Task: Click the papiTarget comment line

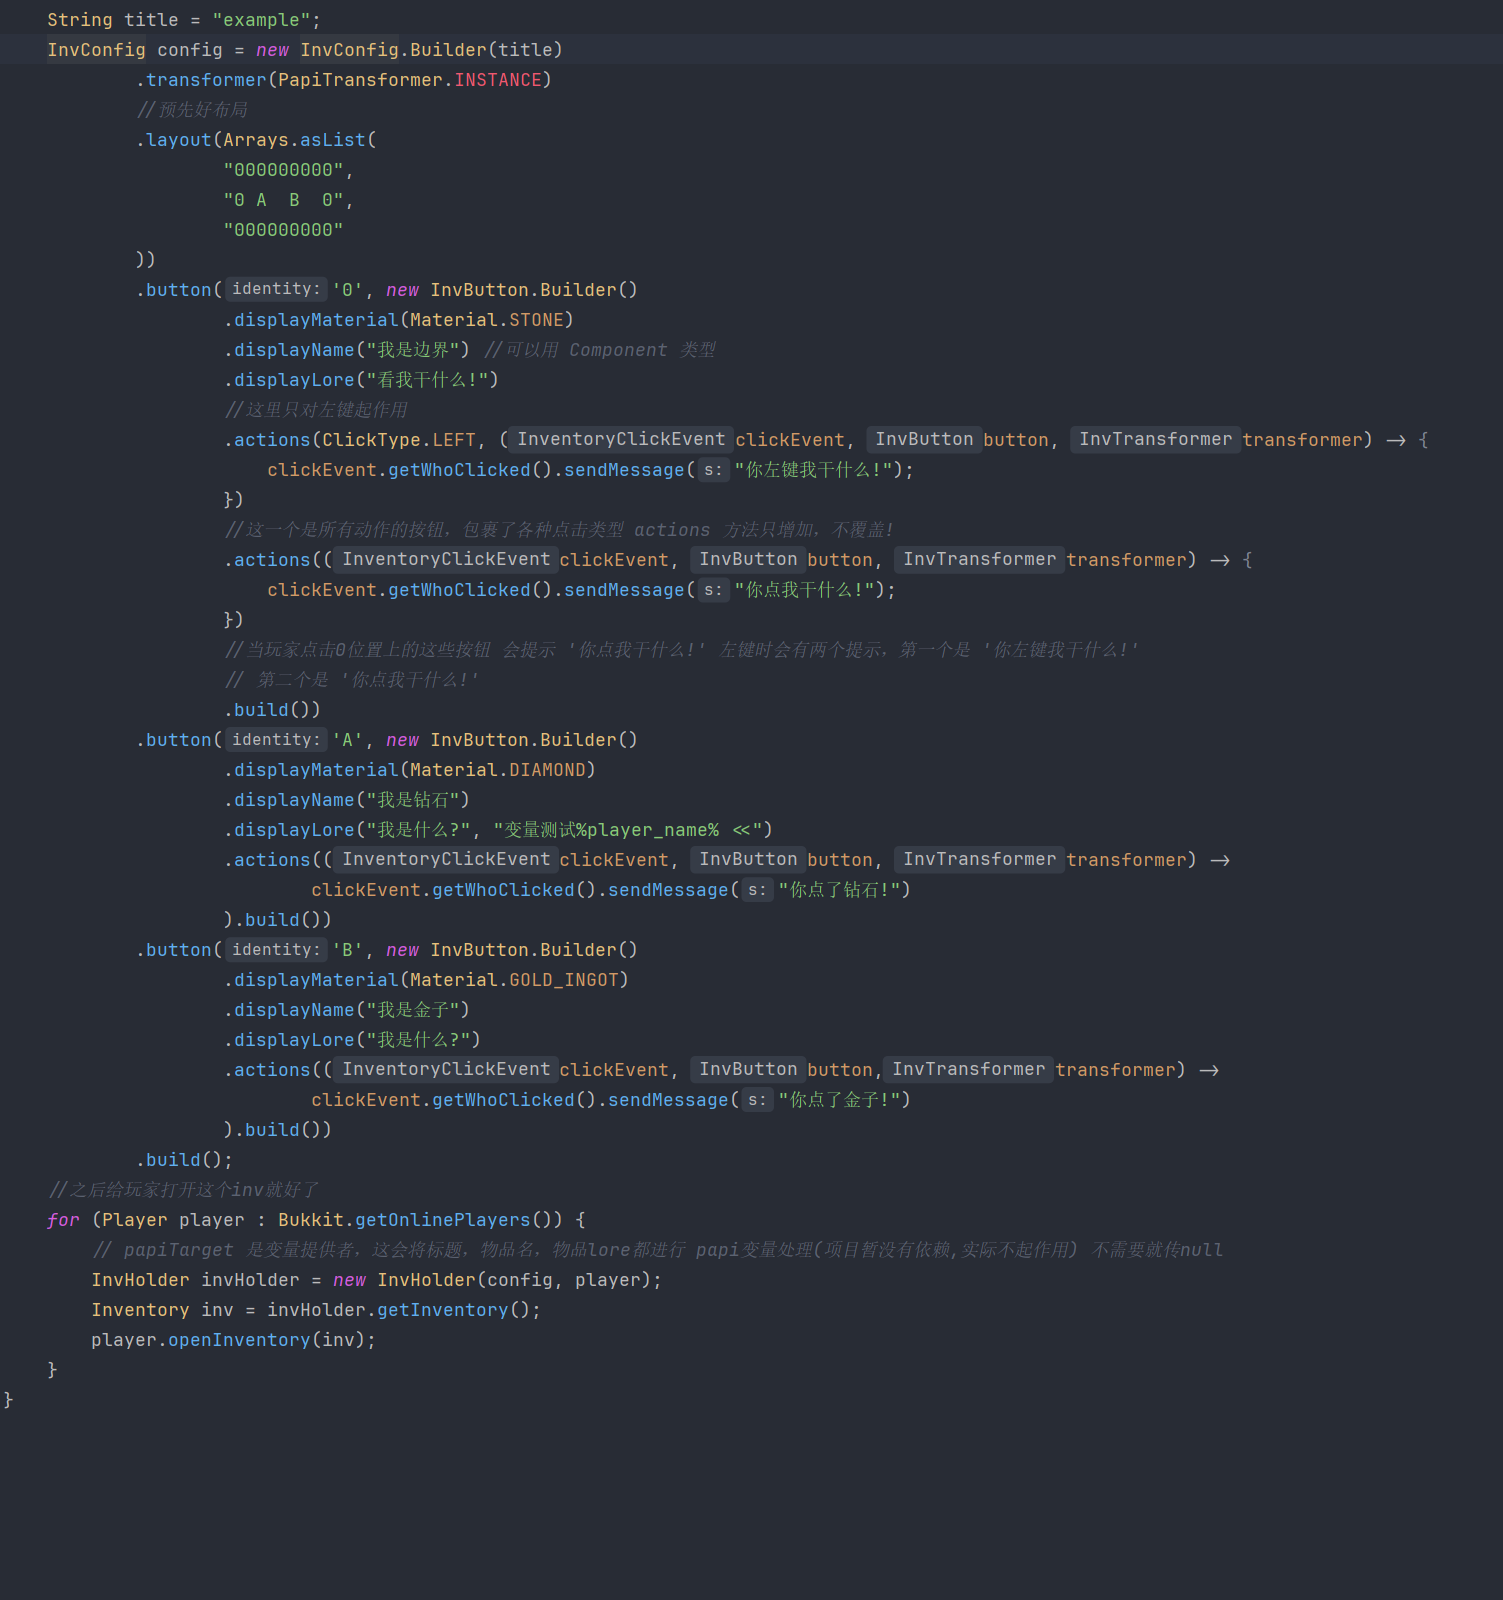Action: 656,1250
